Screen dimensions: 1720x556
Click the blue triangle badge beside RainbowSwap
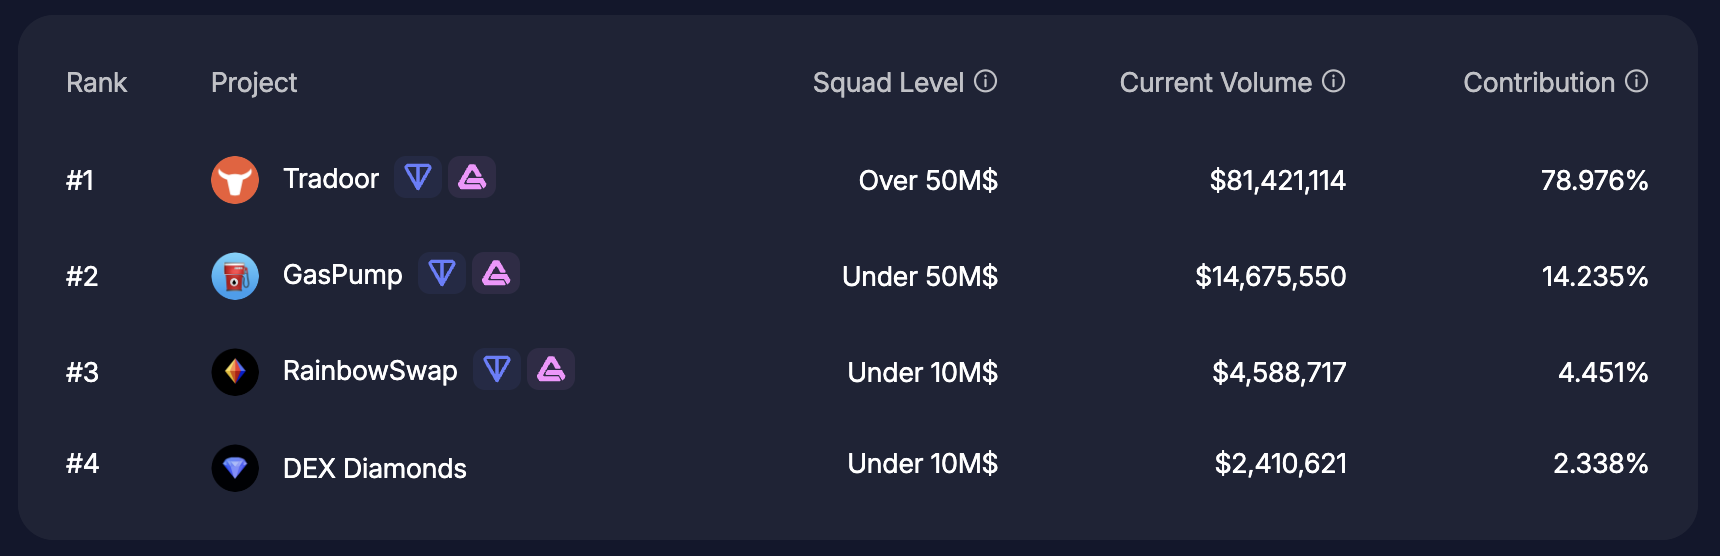[497, 369]
